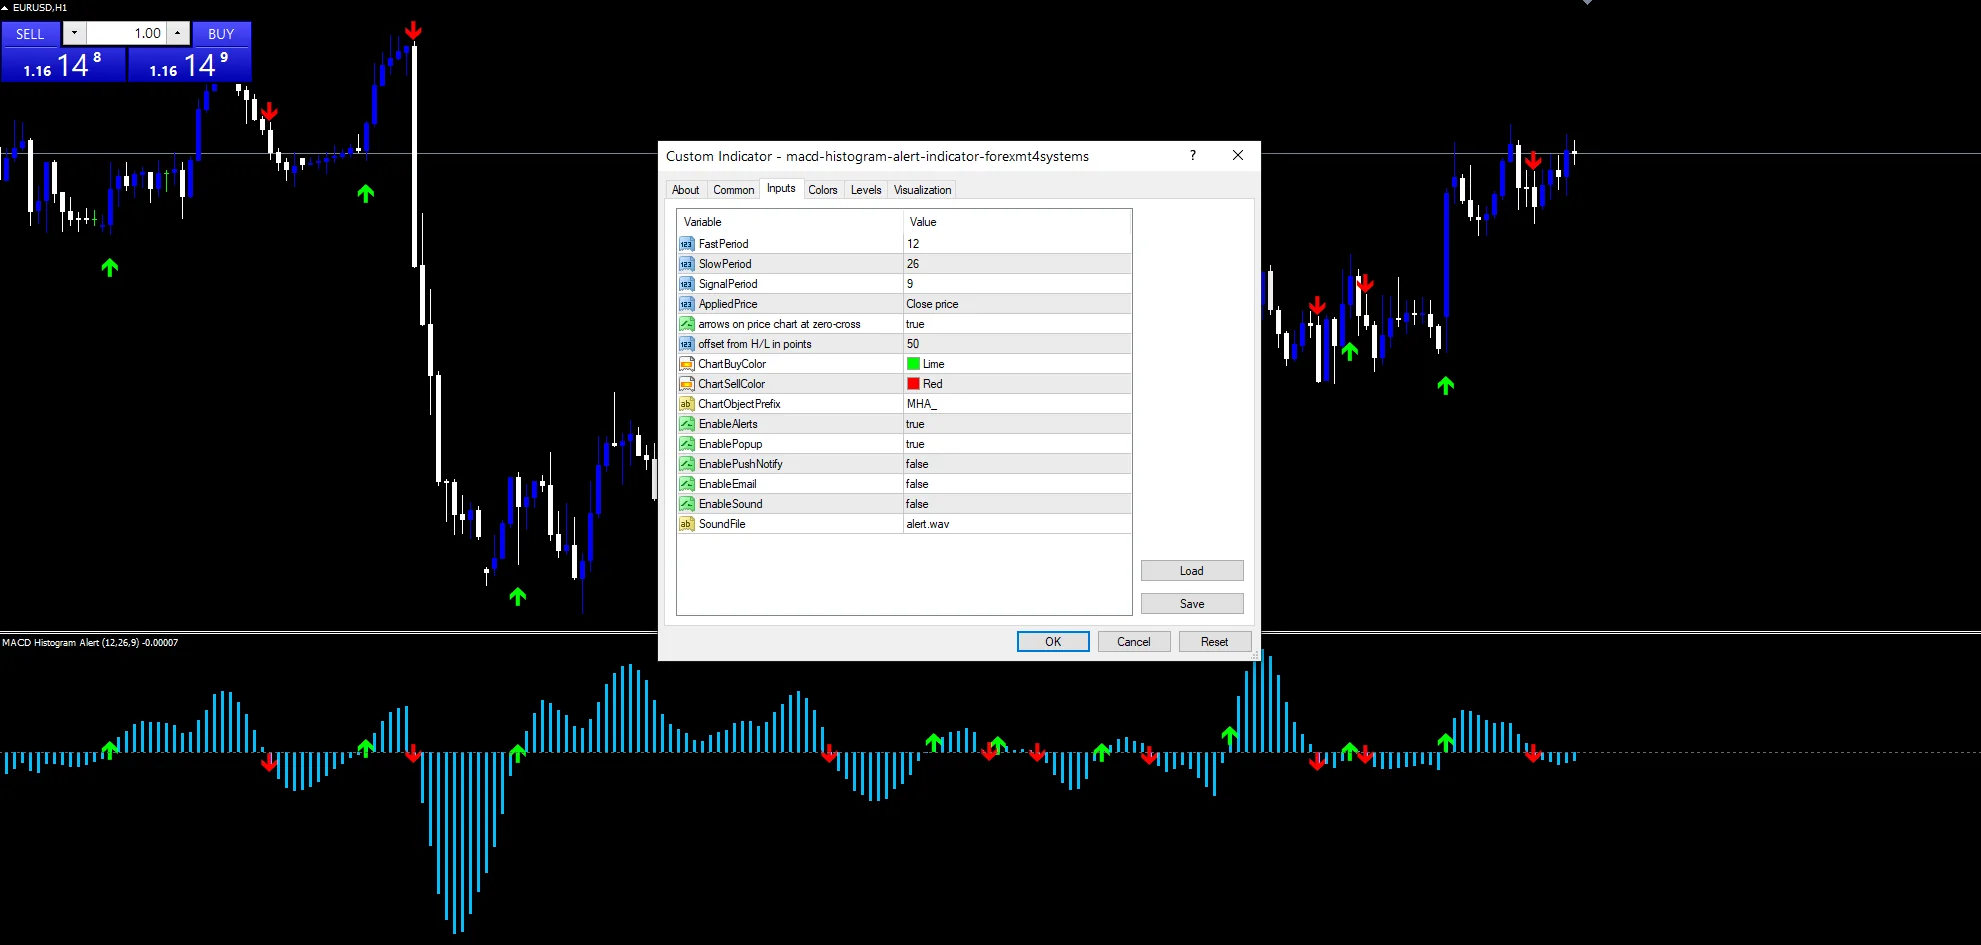Click the SlowPeriod value 26

[x=1017, y=264]
